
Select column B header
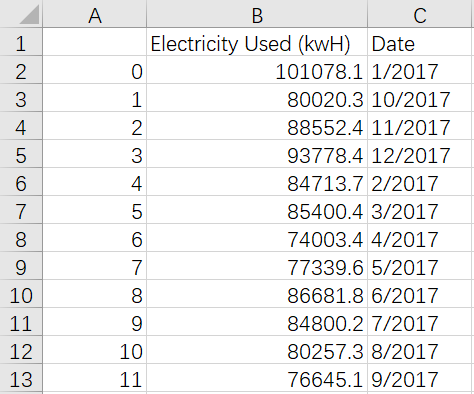257,13
